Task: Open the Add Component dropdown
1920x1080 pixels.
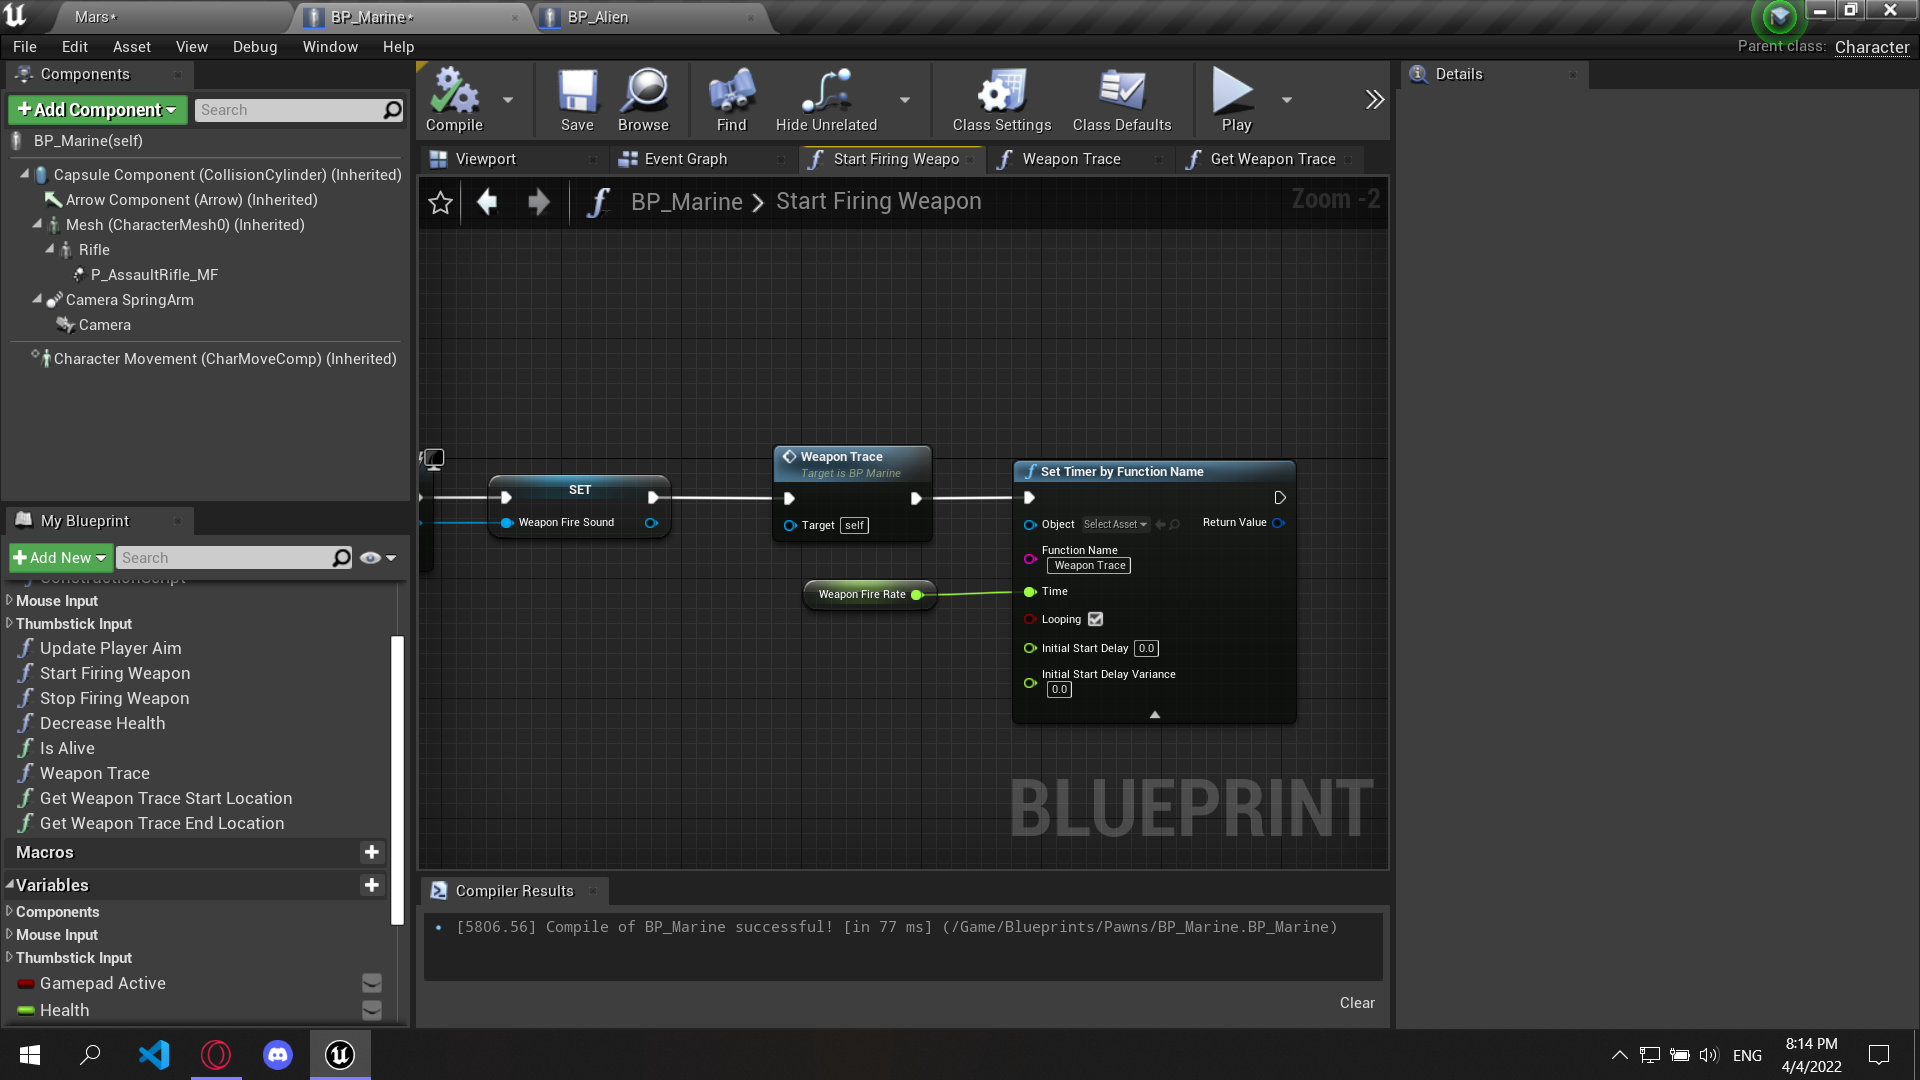Action: (97, 110)
